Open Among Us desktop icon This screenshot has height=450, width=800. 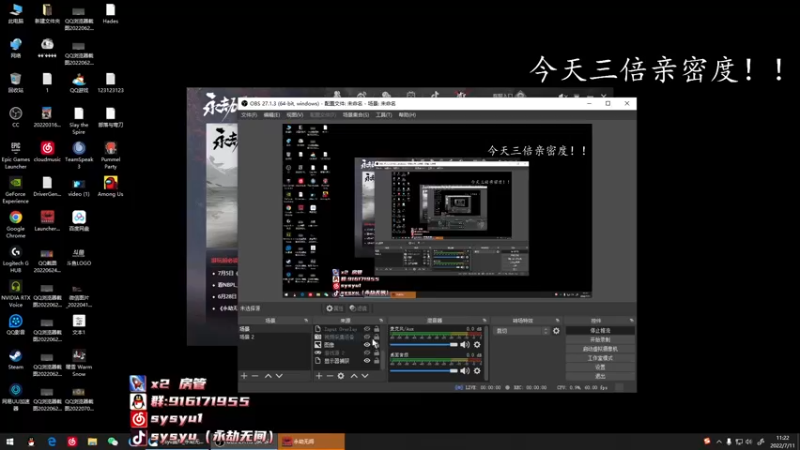(110, 186)
